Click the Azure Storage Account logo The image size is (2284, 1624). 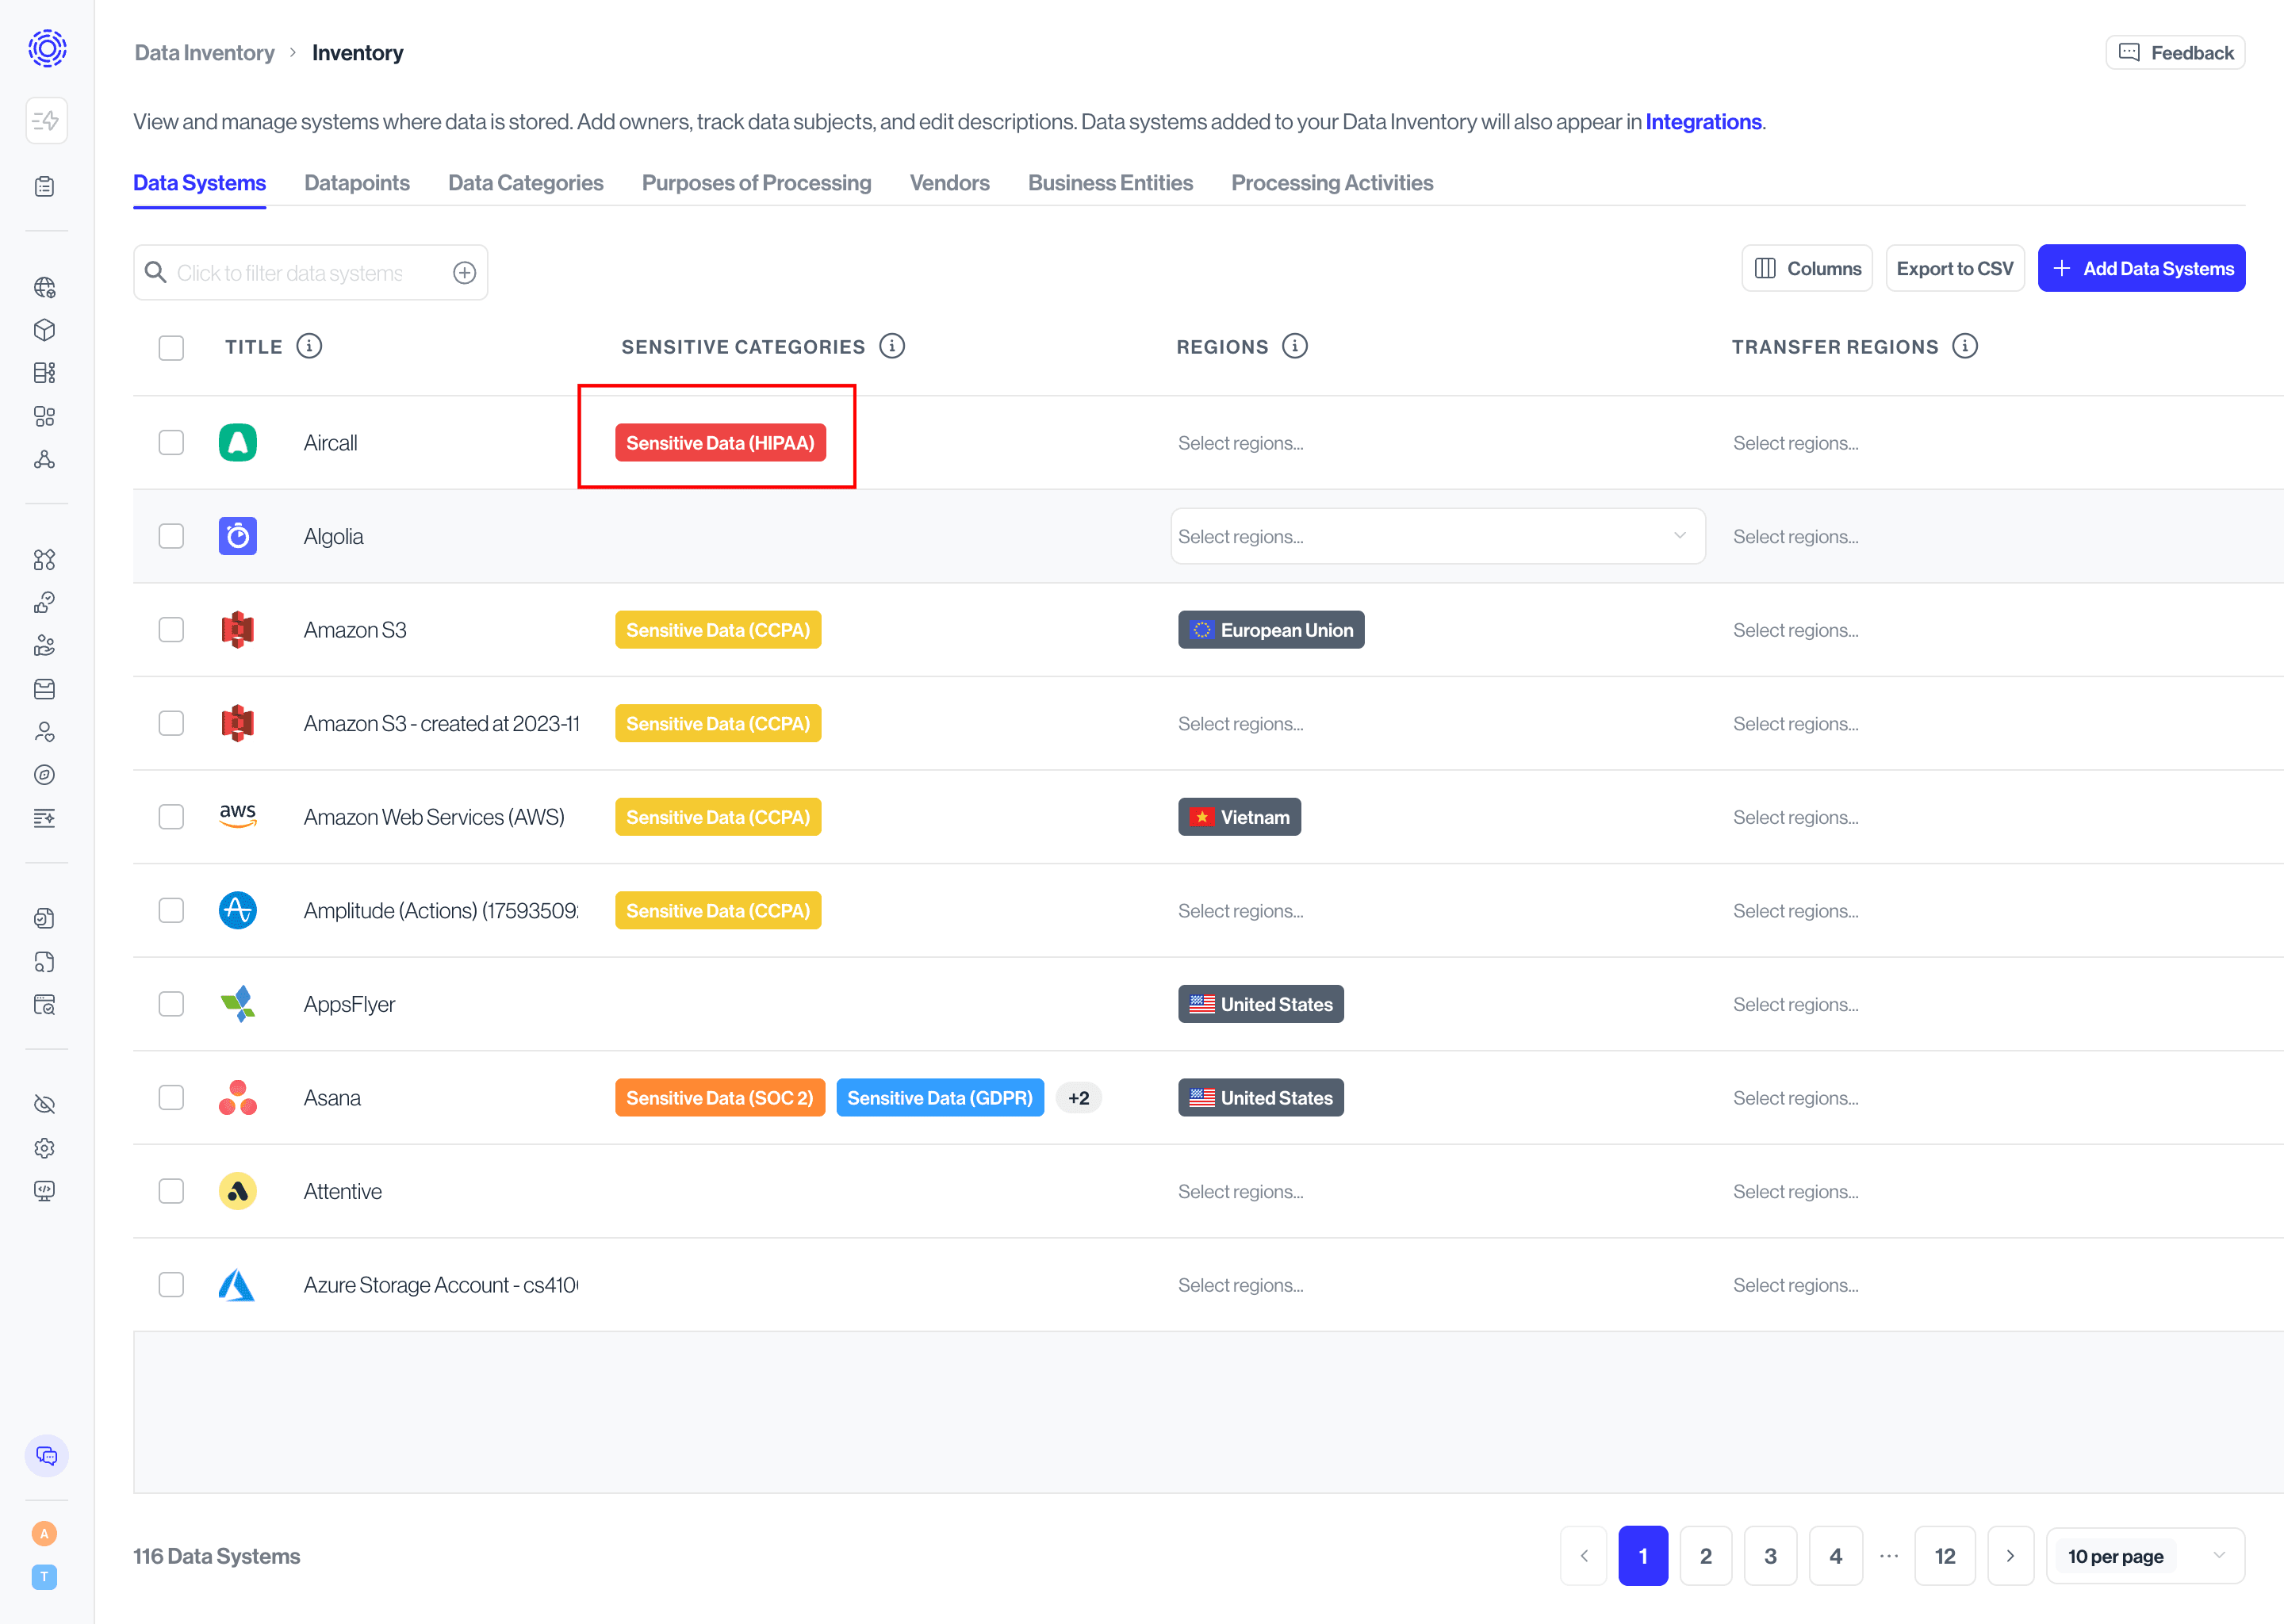(237, 1285)
